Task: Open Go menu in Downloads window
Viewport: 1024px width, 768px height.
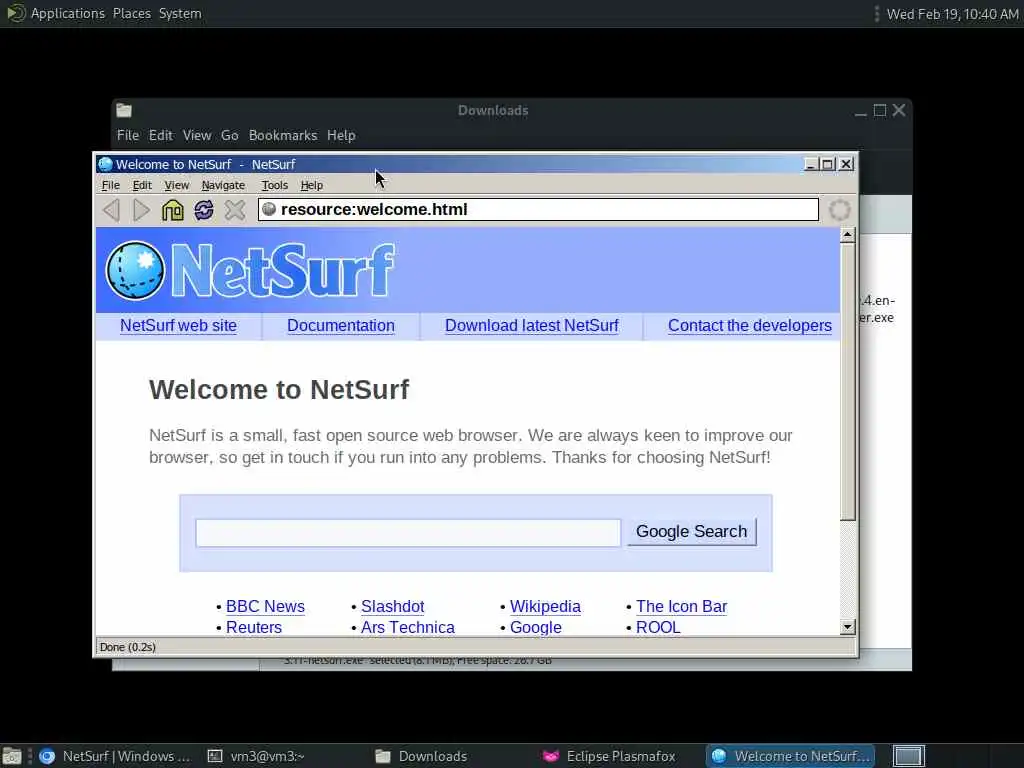Action: click(229, 135)
